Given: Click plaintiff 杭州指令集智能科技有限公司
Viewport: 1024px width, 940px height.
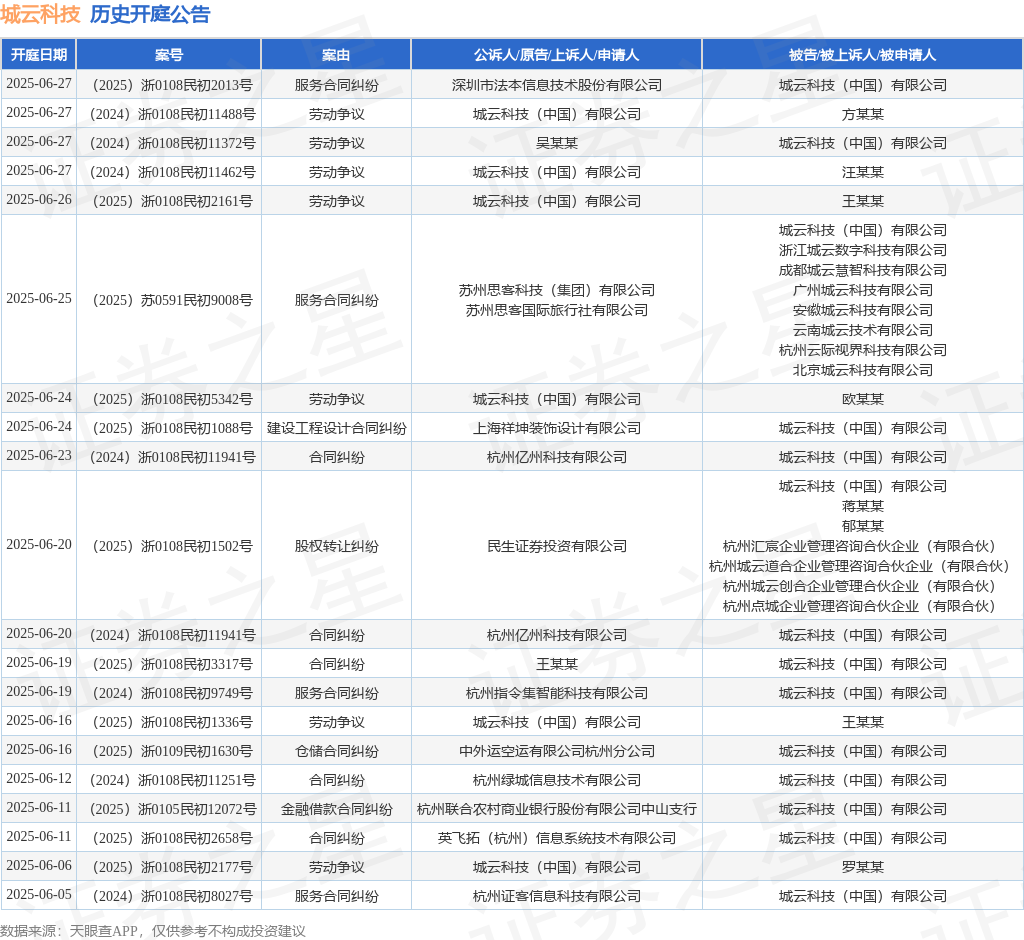Looking at the screenshot, I should click(x=556, y=693).
